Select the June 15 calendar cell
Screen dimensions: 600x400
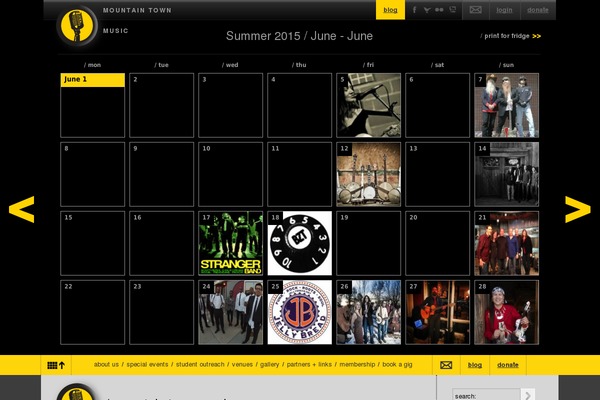pos(93,243)
